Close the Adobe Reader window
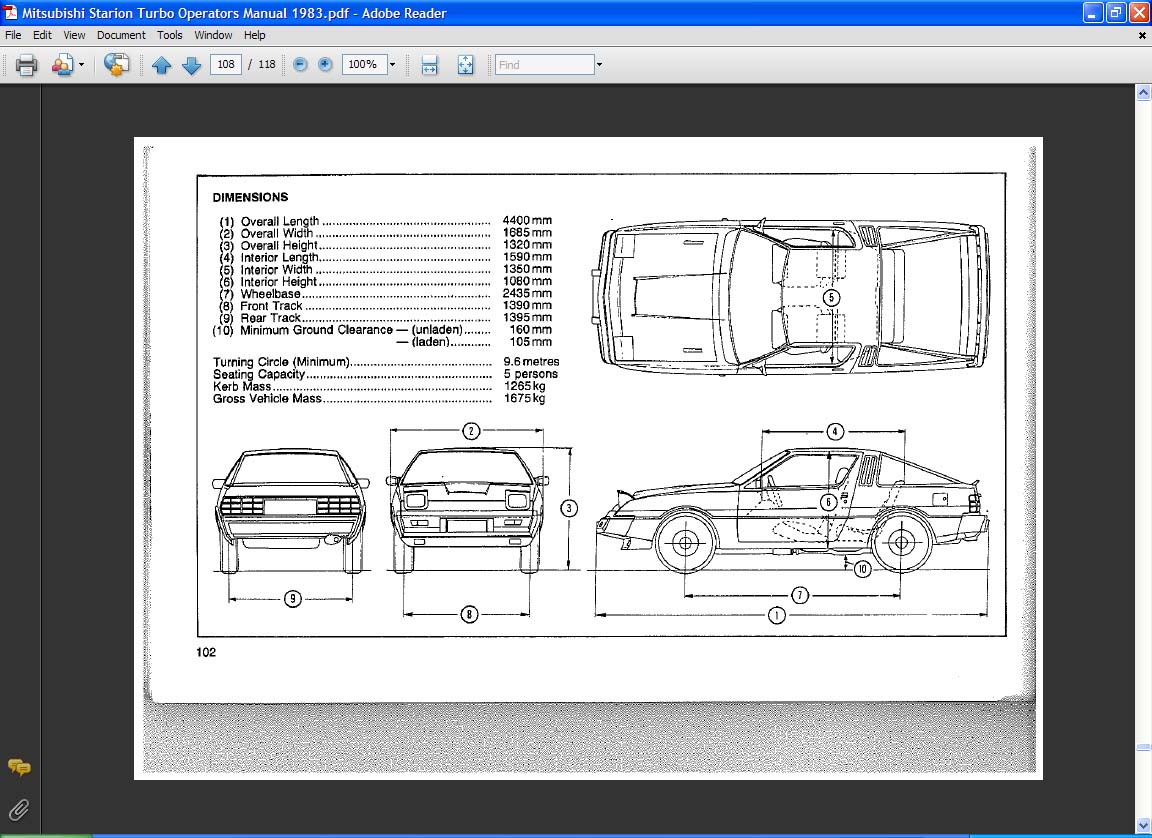This screenshot has width=1152, height=838. tap(1139, 12)
